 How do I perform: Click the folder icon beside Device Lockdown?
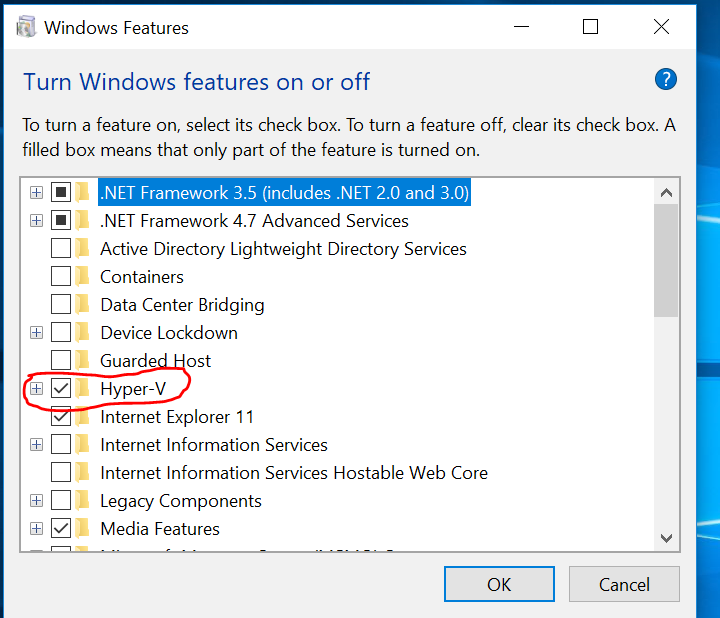point(83,332)
